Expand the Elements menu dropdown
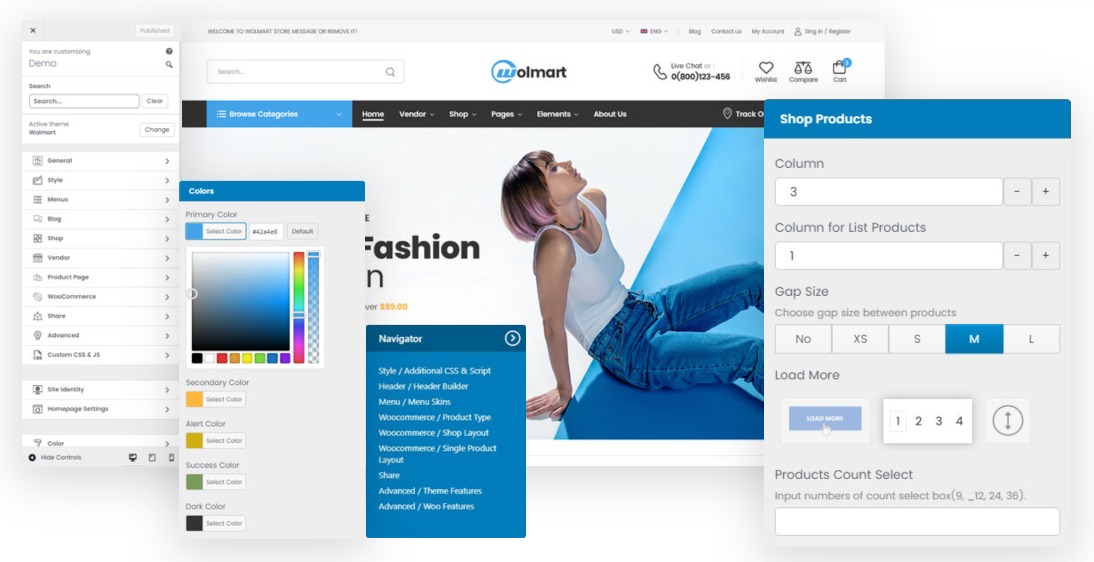1094x562 pixels. pyautogui.click(x=557, y=114)
